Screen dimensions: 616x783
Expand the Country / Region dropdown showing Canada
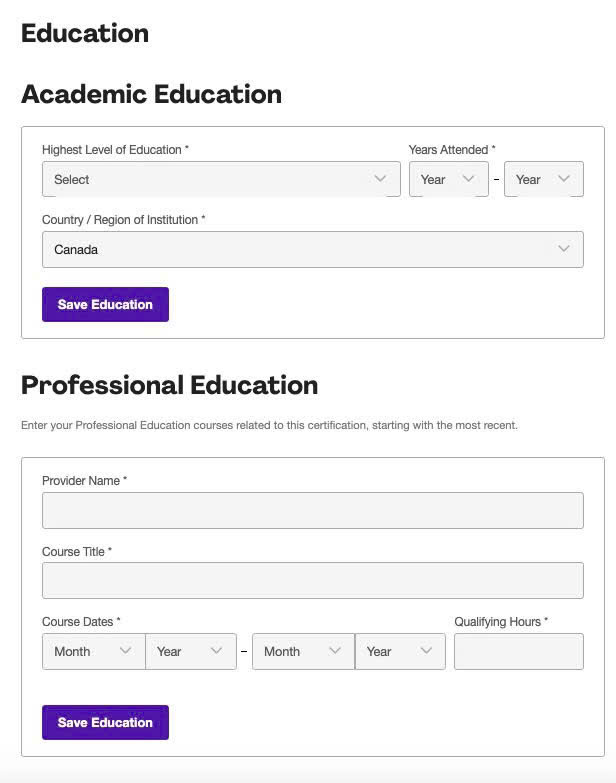[312, 249]
